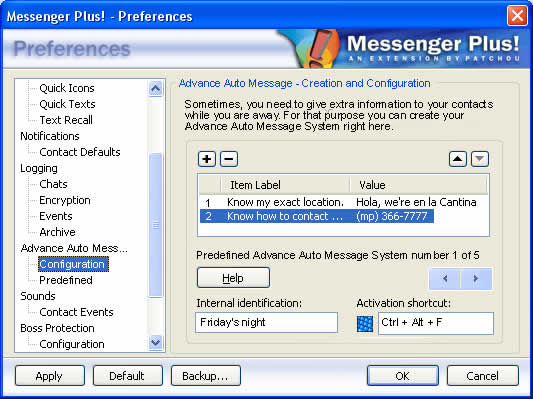Go to previous predefined message system
Viewport: 533px width, 399px height.
click(x=445, y=279)
